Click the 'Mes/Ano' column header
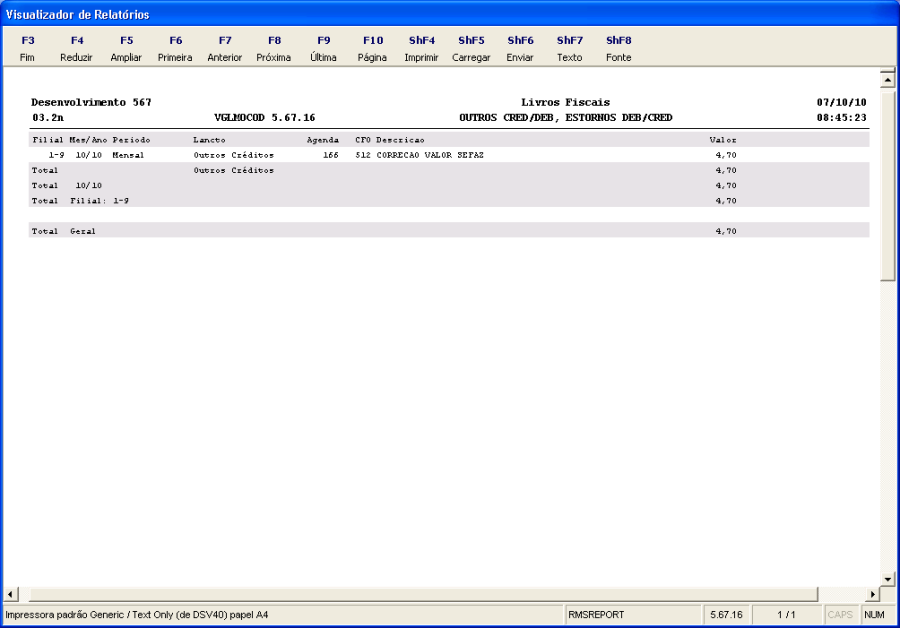900x628 pixels. pyautogui.click(x=88, y=139)
